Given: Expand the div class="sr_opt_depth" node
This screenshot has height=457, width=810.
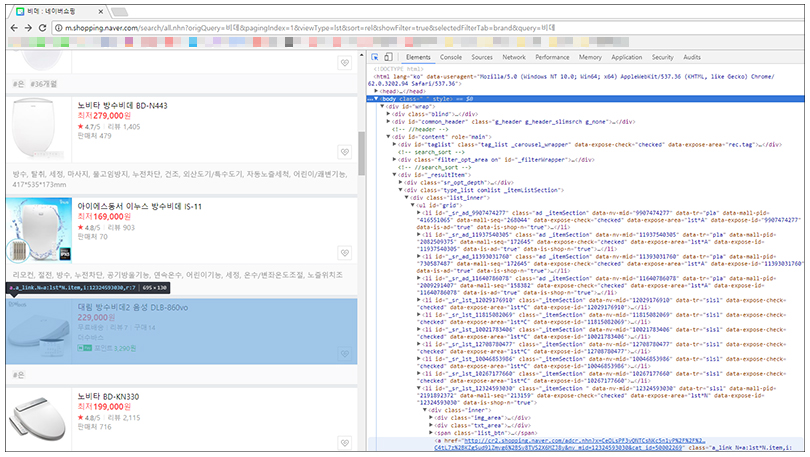Looking at the screenshot, I should point(400,182).
